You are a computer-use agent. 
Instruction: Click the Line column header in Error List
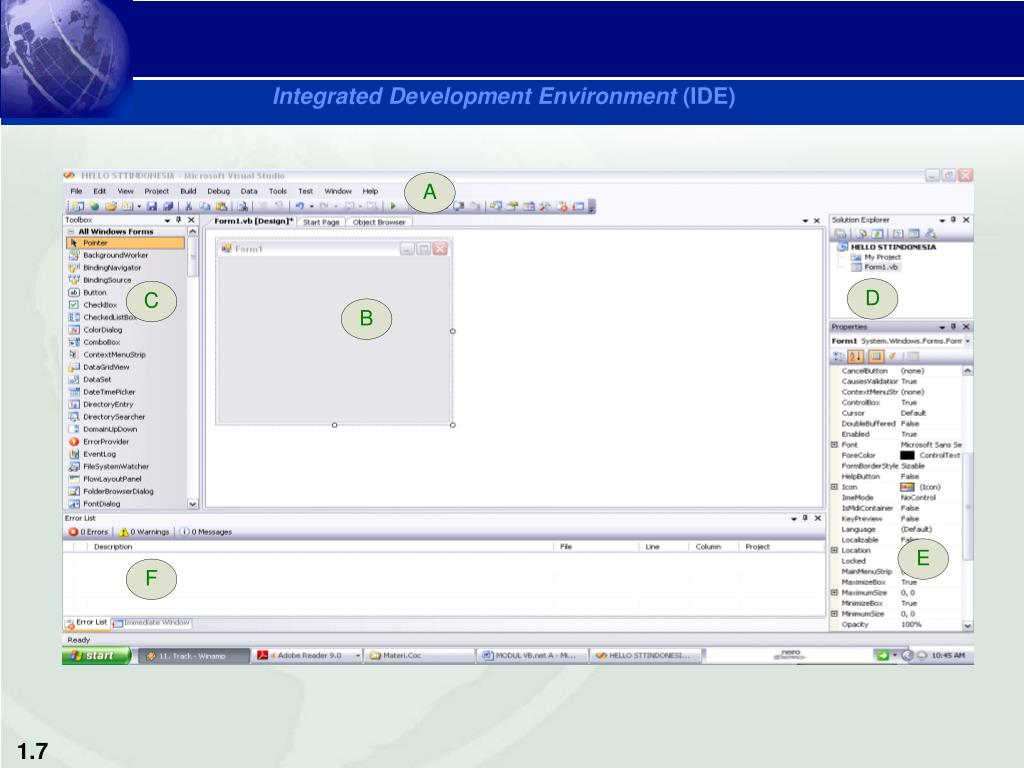[662, 547]
